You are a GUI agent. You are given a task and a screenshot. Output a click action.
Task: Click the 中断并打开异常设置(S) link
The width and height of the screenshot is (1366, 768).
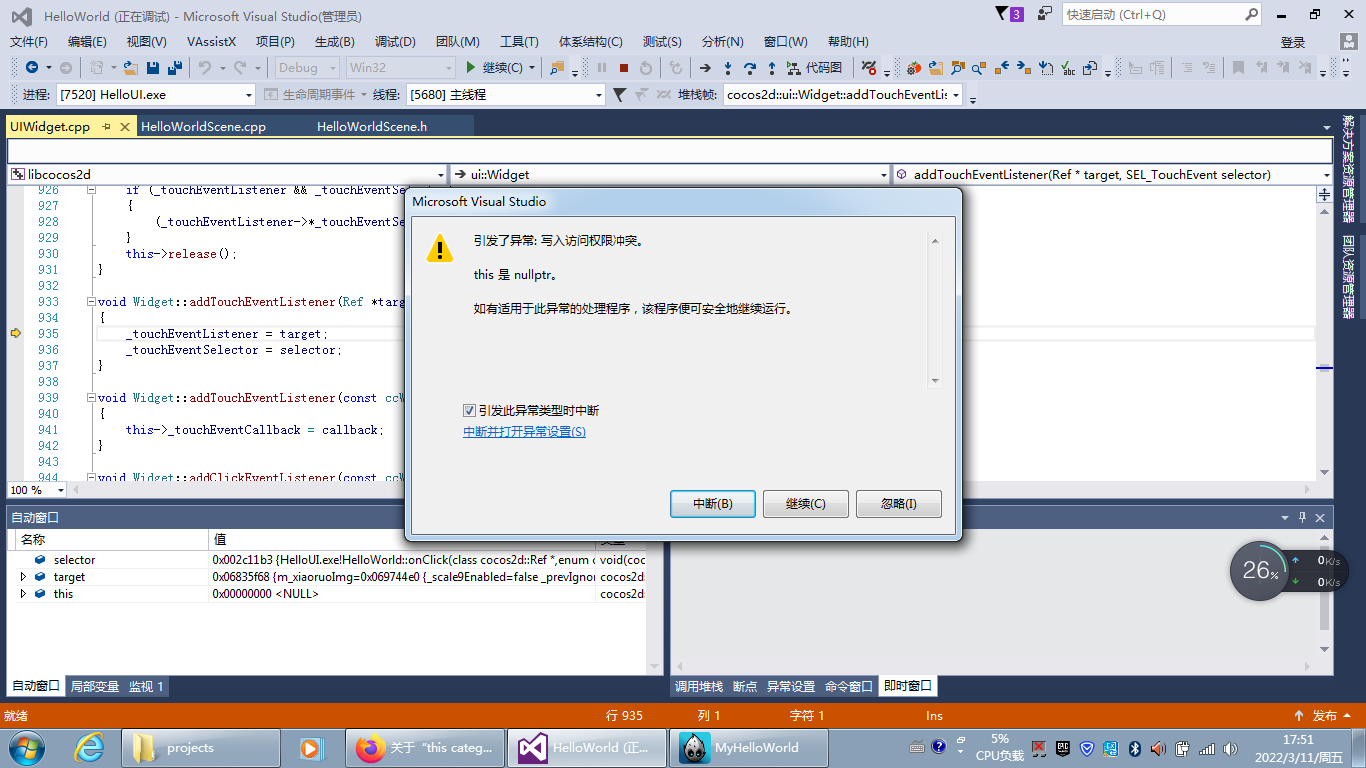[x=524, y=432]
